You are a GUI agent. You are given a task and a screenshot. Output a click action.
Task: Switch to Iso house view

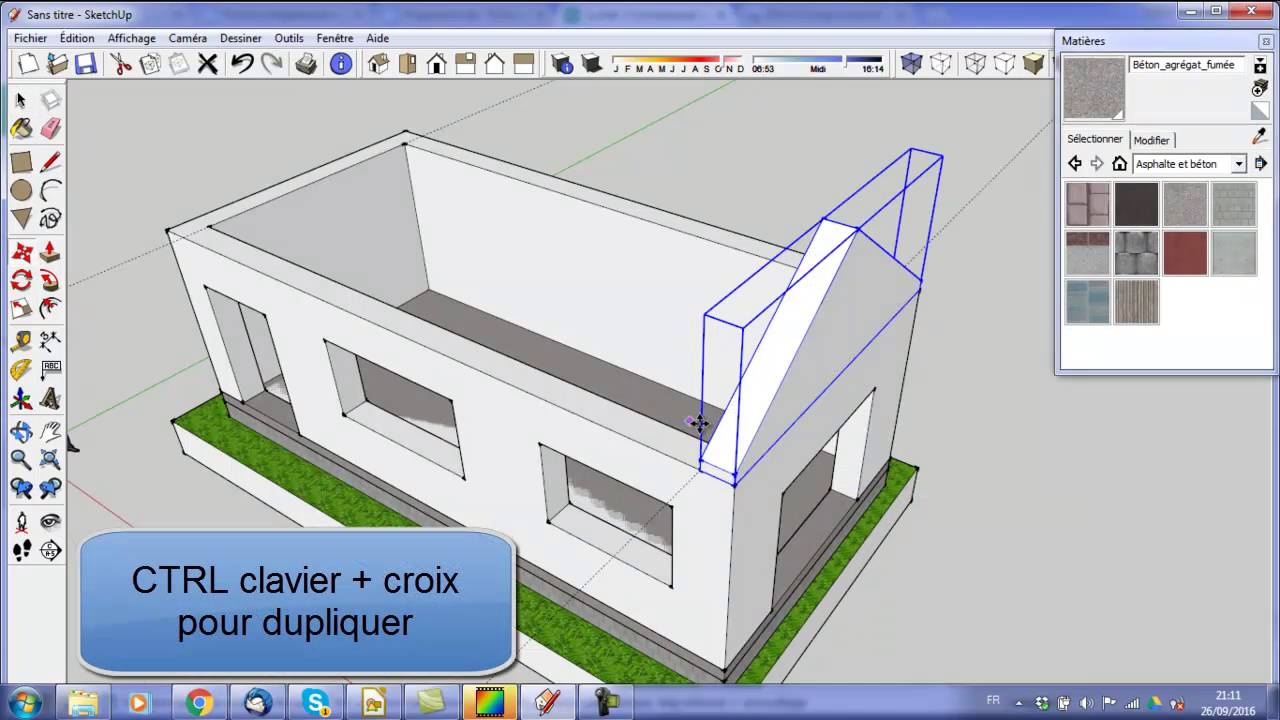coord(378,64)
